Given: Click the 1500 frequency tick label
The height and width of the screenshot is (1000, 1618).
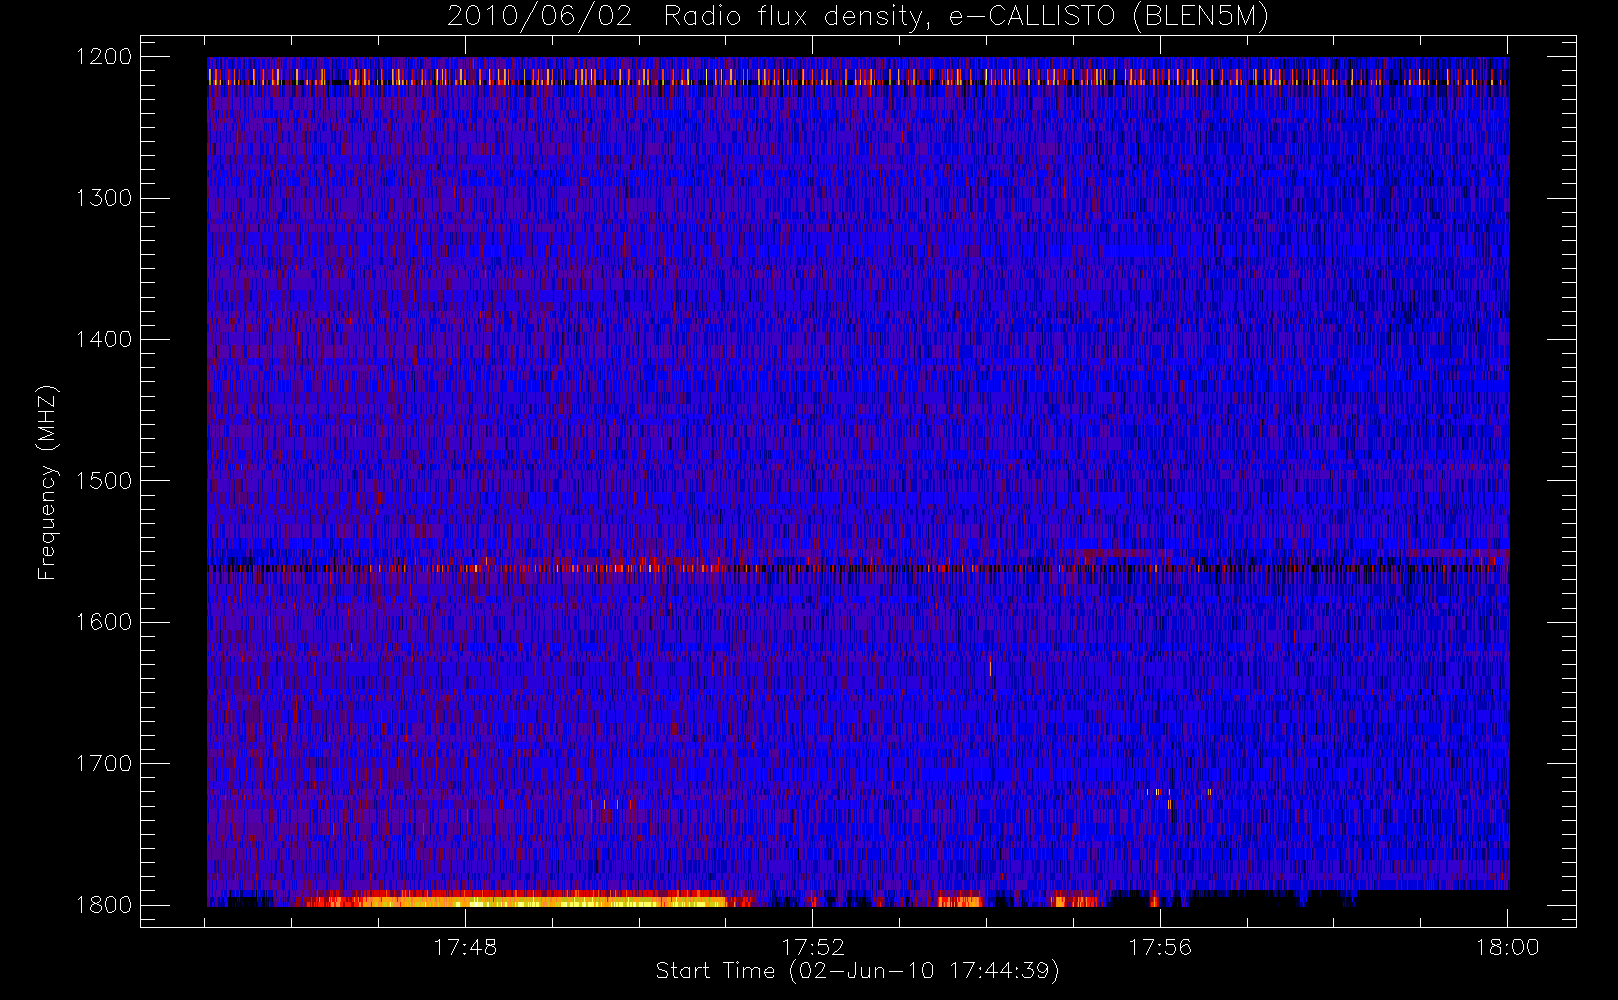Looking at the screenshot, I should point(104,481).
